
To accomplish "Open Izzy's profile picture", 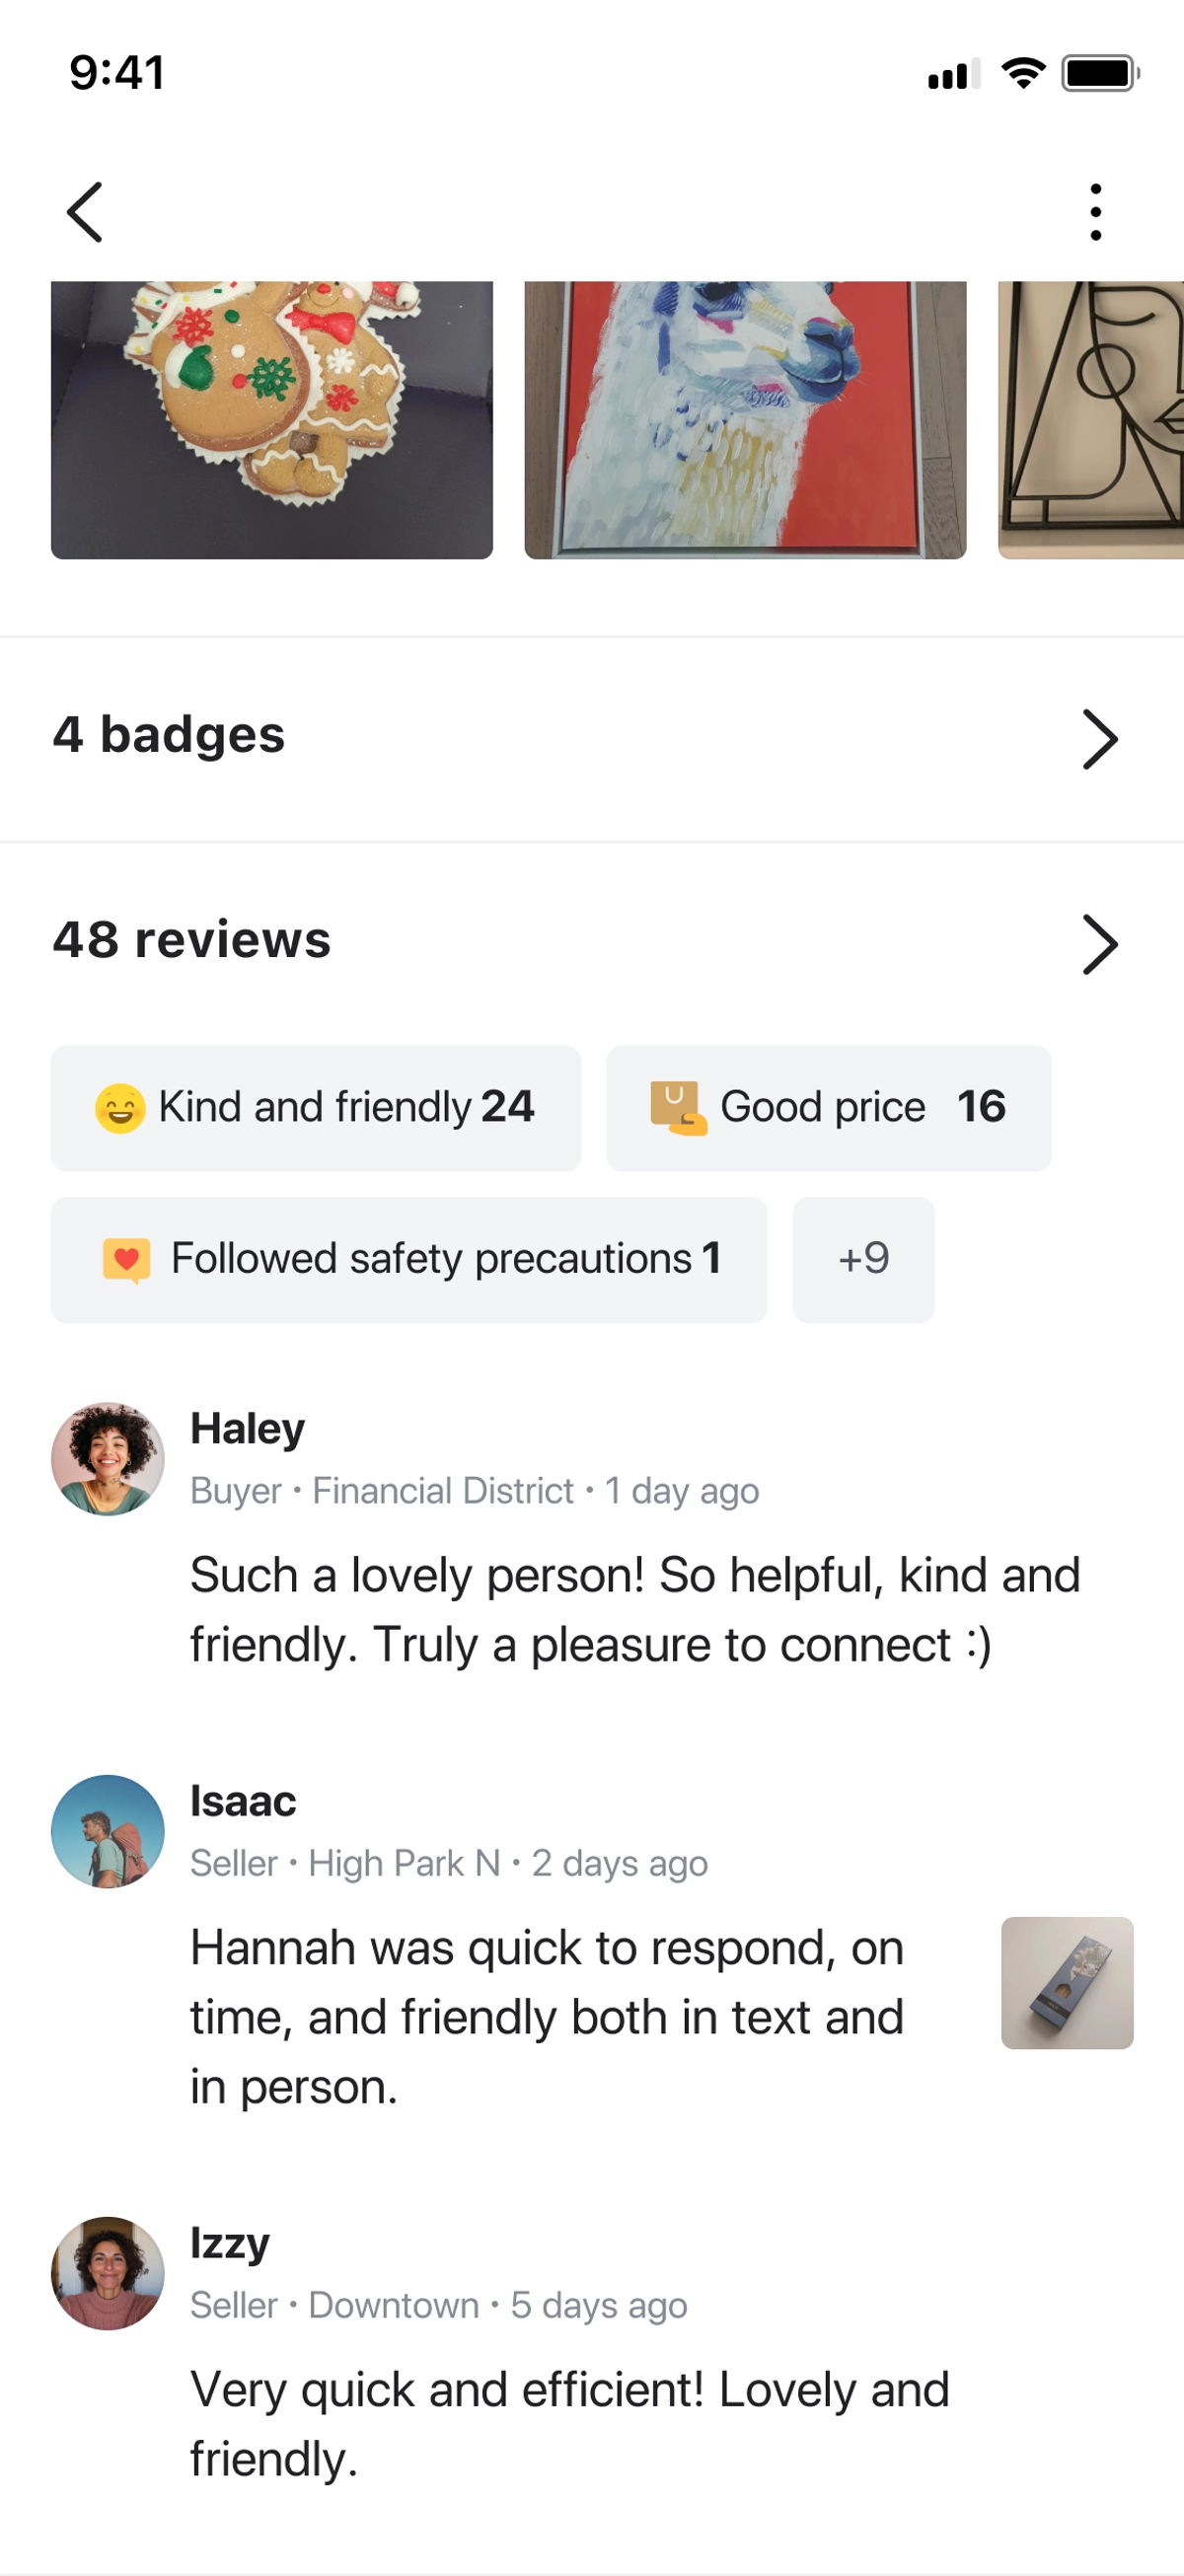I will [108, 2272].
